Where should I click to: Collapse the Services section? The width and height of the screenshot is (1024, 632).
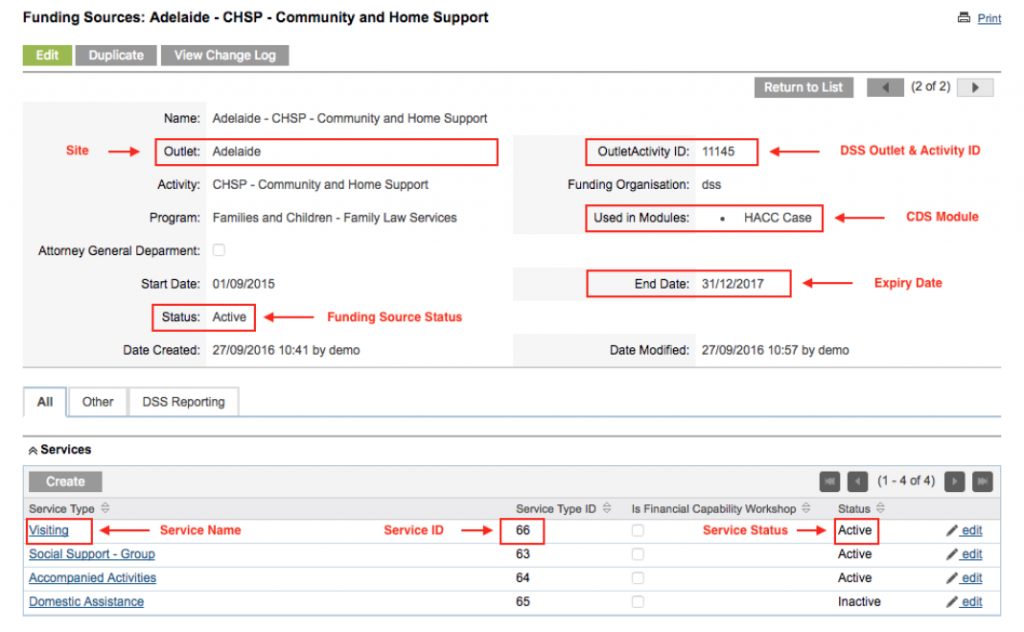(x=32, y=450)
